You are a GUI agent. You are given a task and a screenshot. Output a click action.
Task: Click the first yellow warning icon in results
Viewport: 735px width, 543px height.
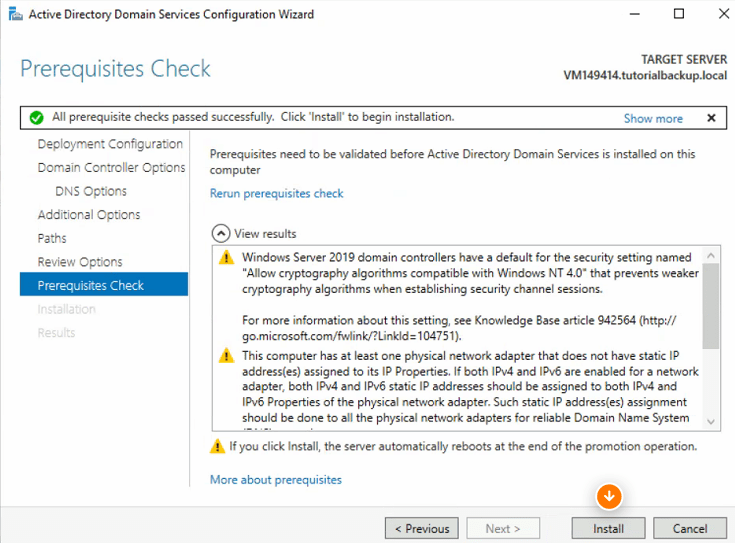[x=226, y=257]
